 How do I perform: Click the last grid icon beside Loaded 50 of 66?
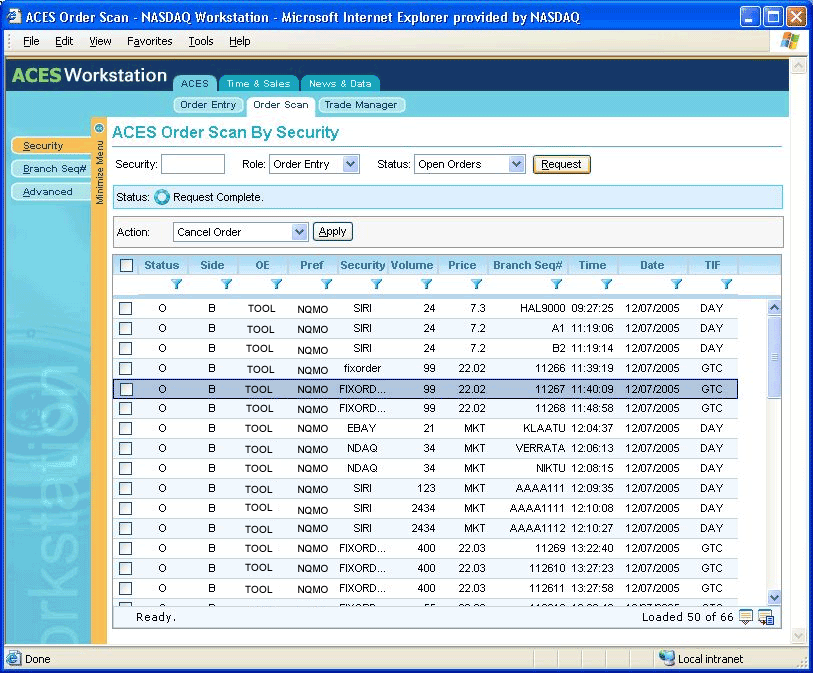pyautogui.click(x=766, y=617)
